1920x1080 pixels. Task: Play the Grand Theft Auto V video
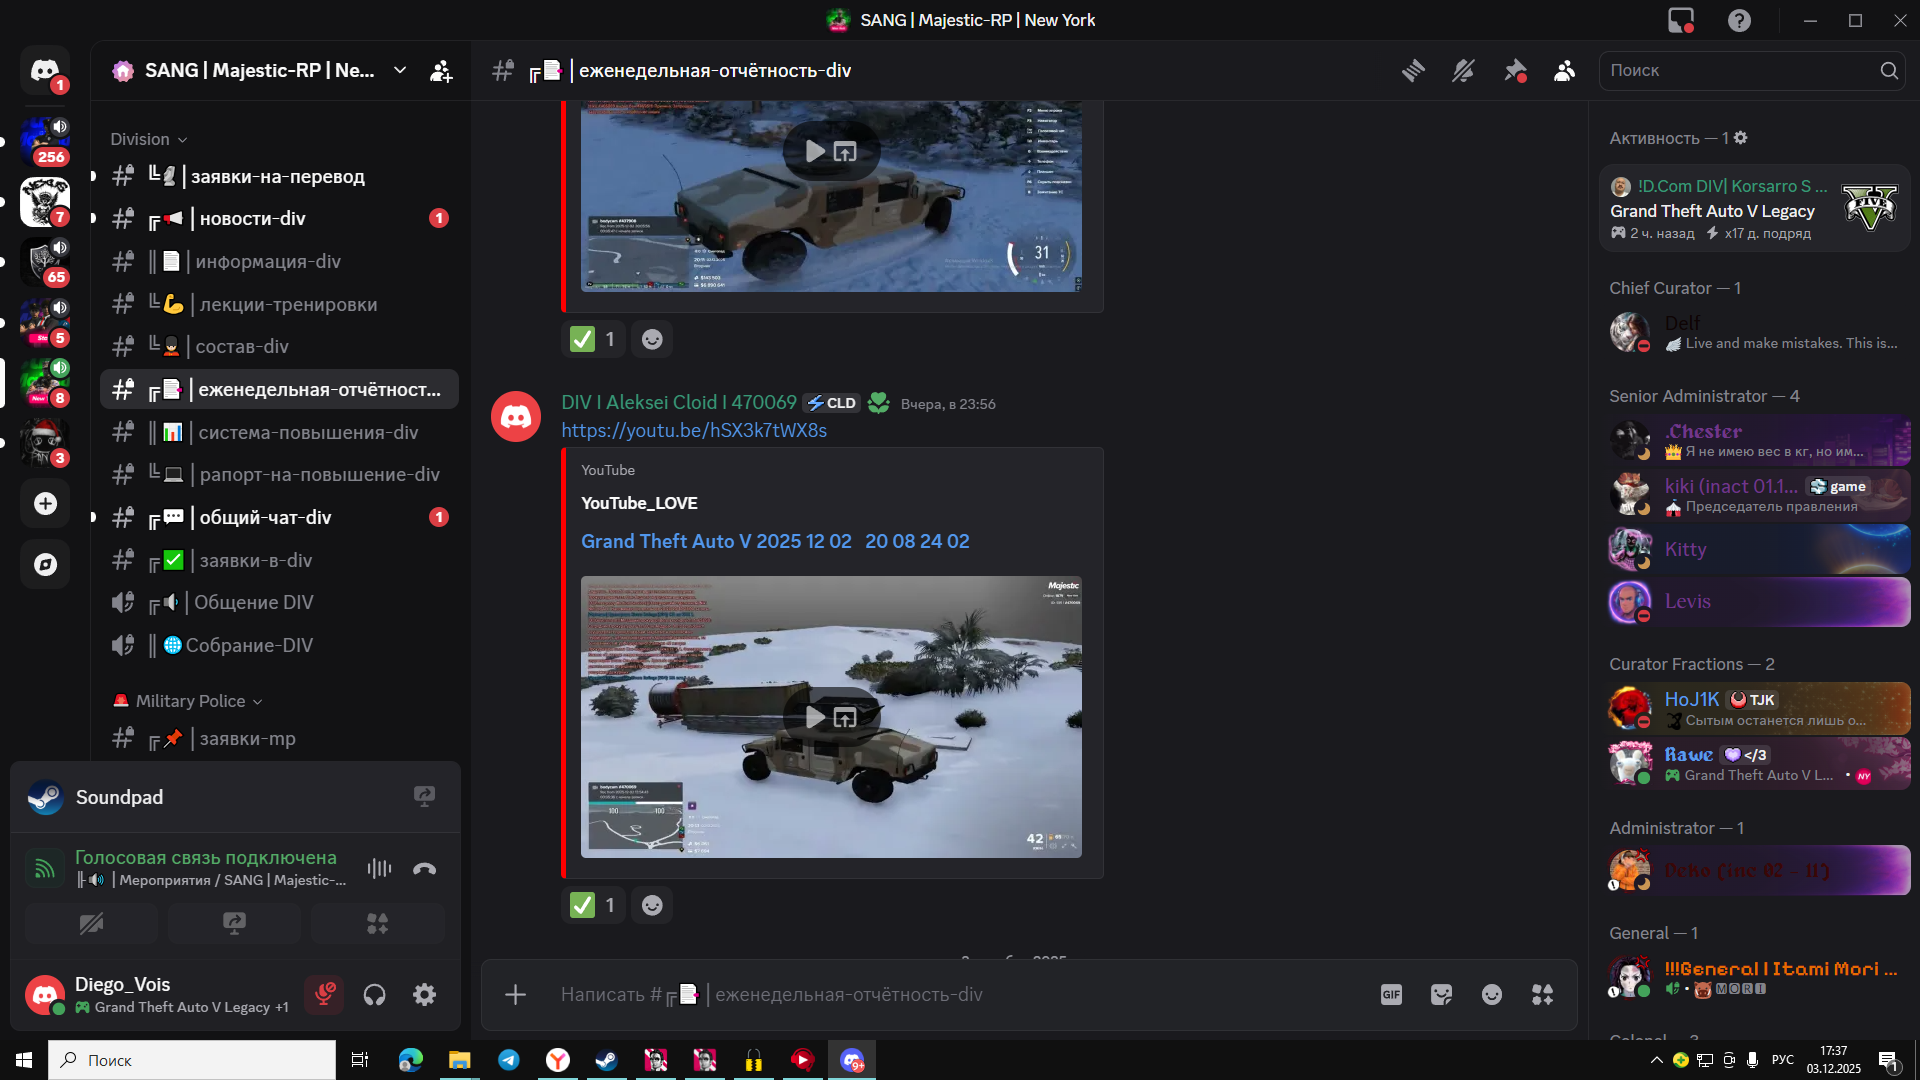click(815, 717)
